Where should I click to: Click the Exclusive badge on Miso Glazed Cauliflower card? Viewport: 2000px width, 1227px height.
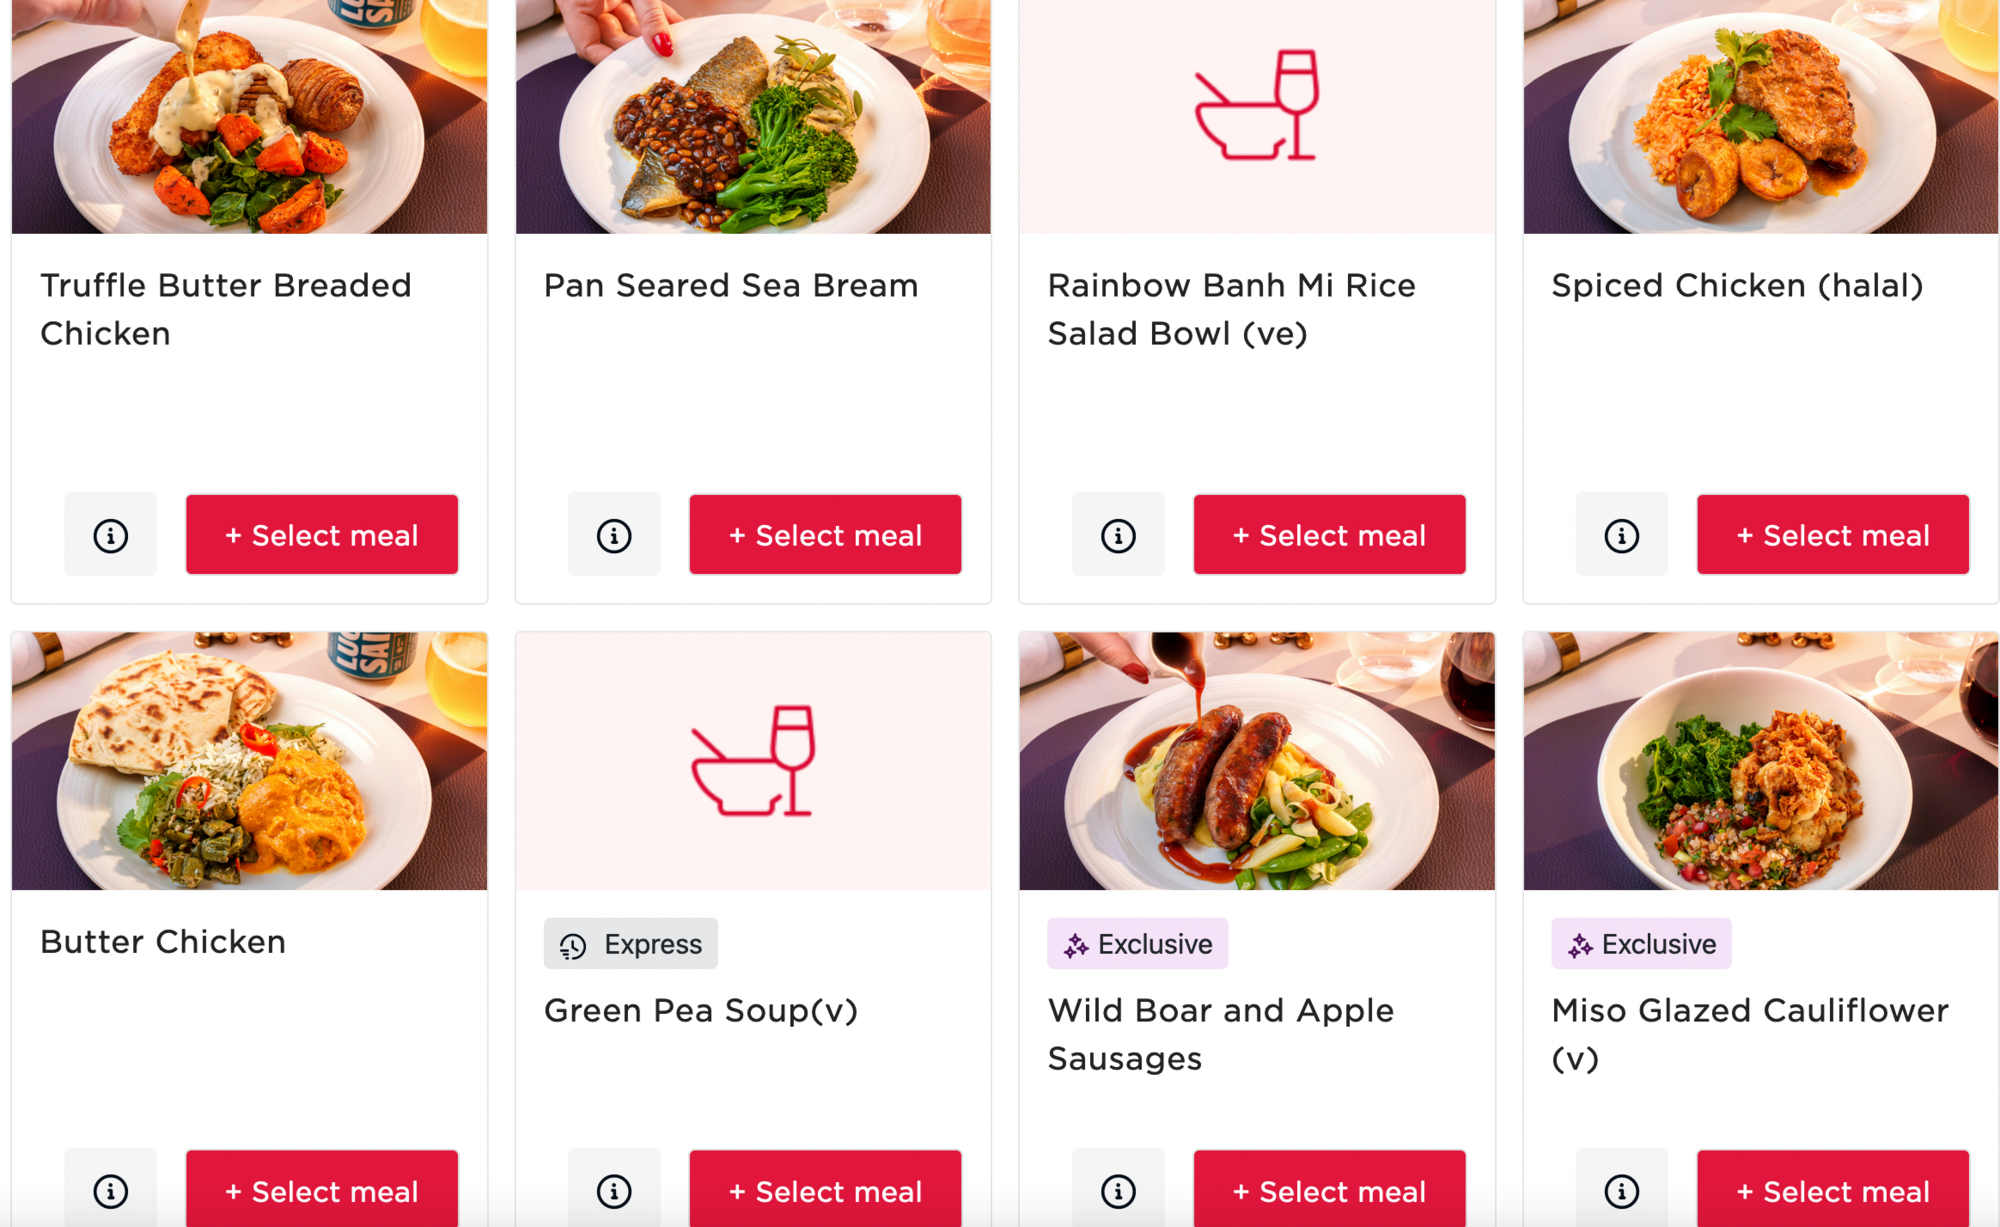coord(1641,942)
